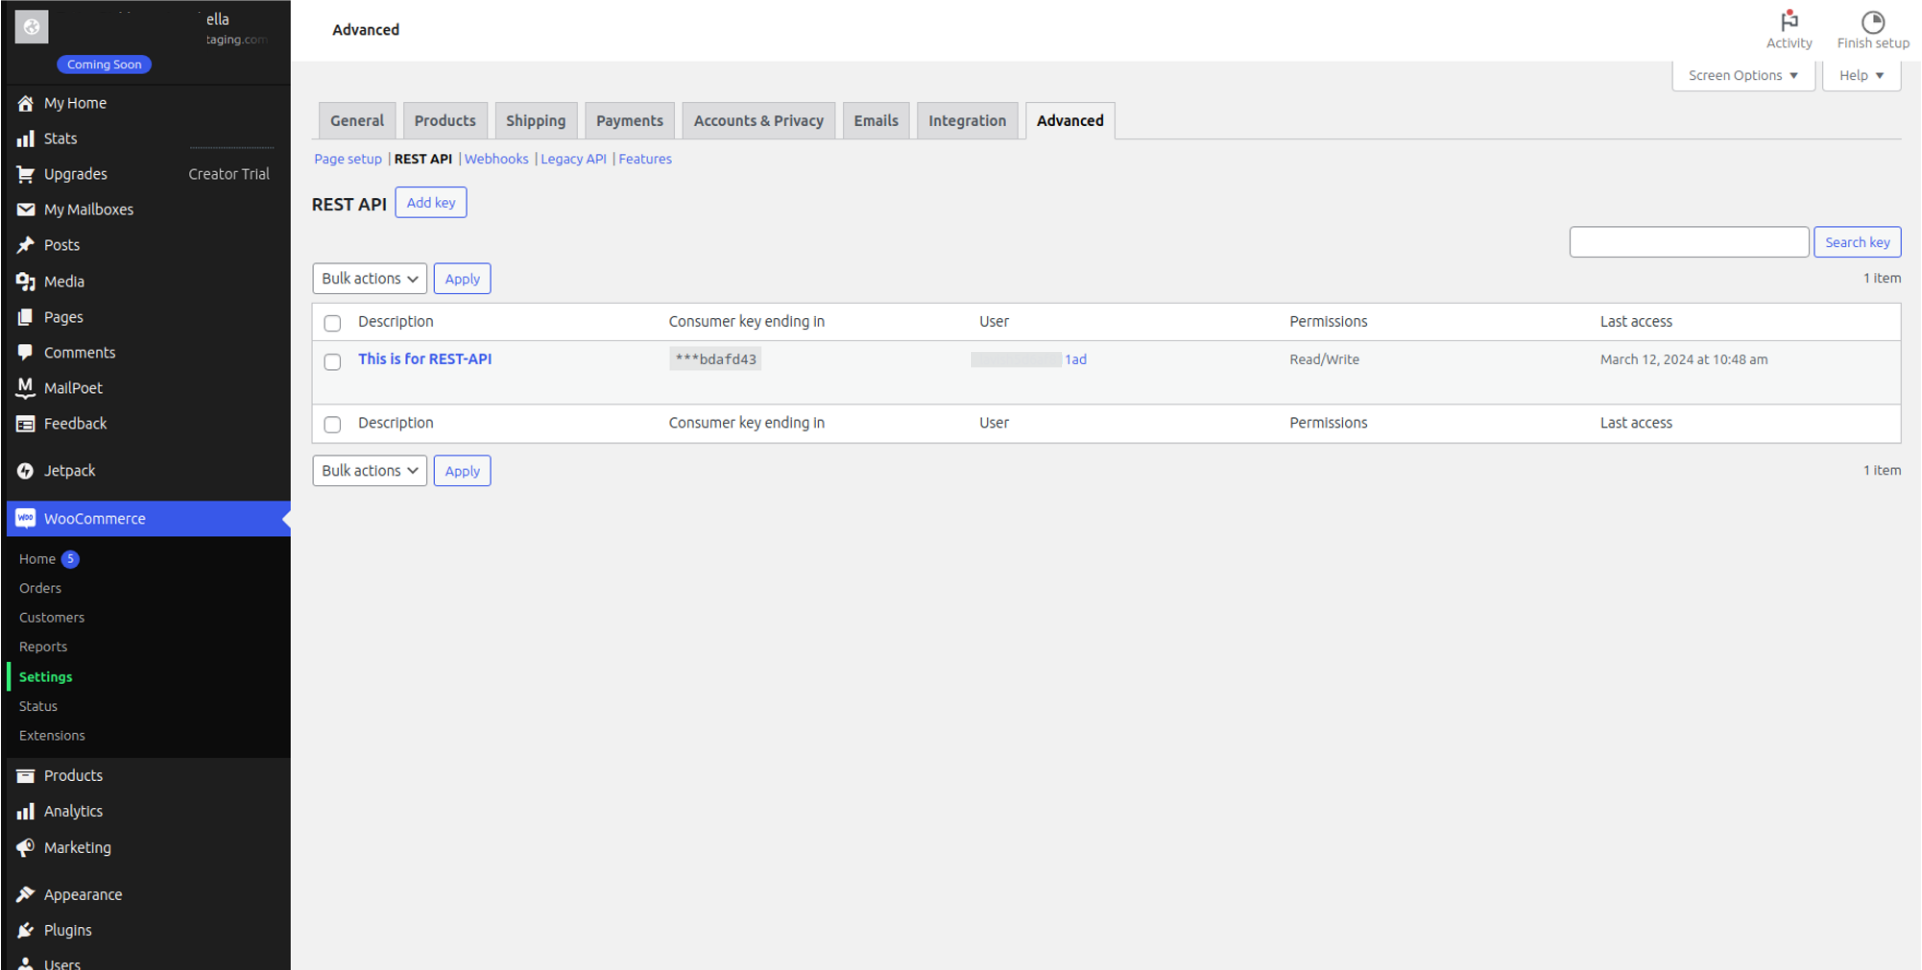Expand the Screen Options panel
This screenshot has height=970, width=1922.
click(x=1742, y=76)
